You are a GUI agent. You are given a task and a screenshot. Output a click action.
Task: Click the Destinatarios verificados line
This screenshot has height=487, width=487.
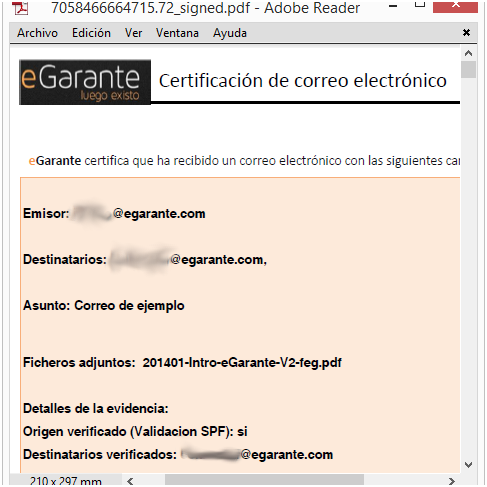coord(178,455)
